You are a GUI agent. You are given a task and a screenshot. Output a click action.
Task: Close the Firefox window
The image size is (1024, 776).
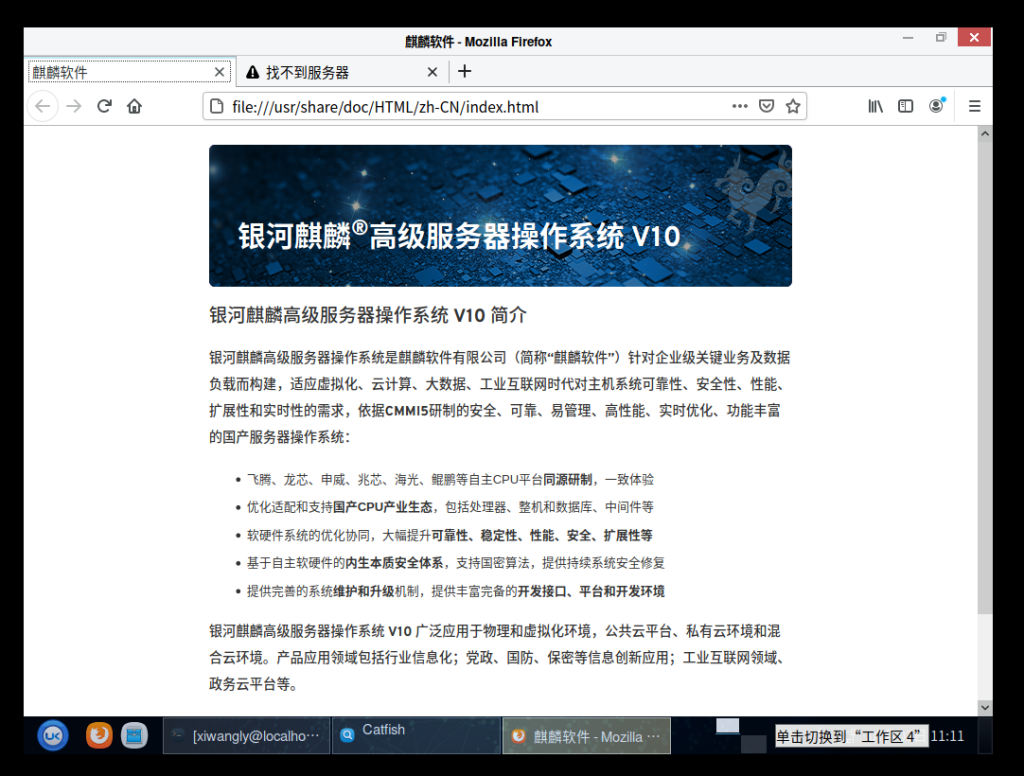tap(974, 37)
